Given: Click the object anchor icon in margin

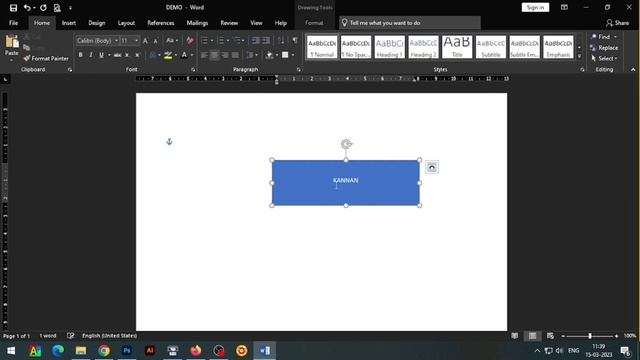Looking at the screenshot, I should coord(169,142).
